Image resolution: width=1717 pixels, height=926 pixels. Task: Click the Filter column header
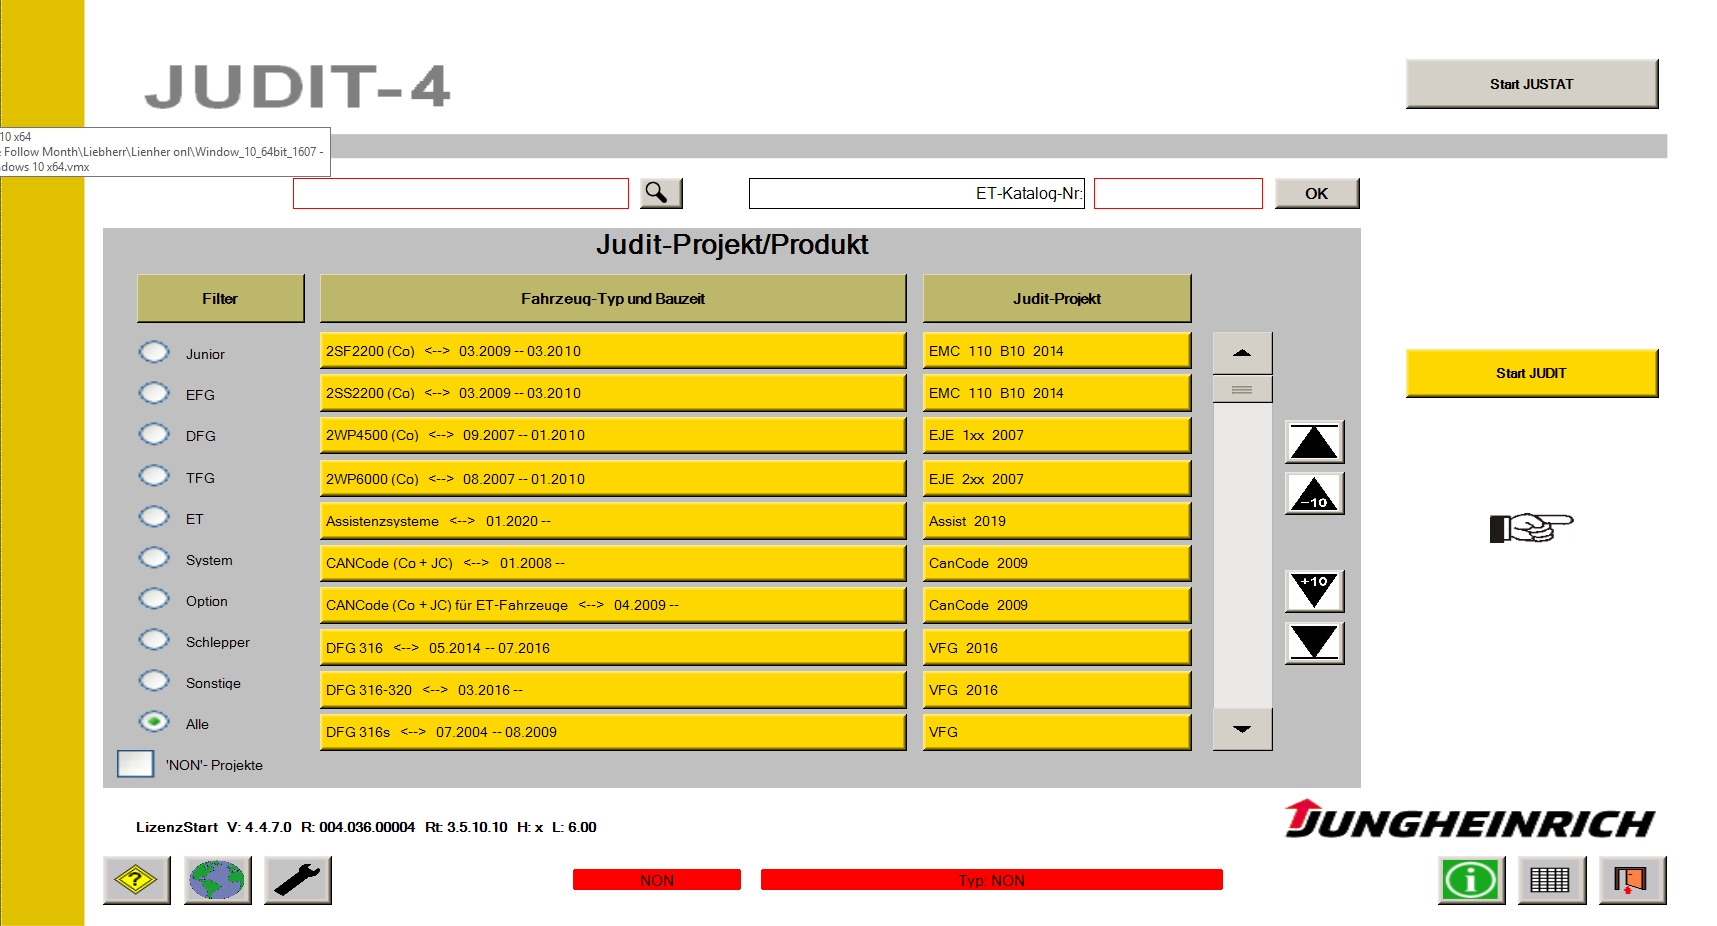[220, 298]
